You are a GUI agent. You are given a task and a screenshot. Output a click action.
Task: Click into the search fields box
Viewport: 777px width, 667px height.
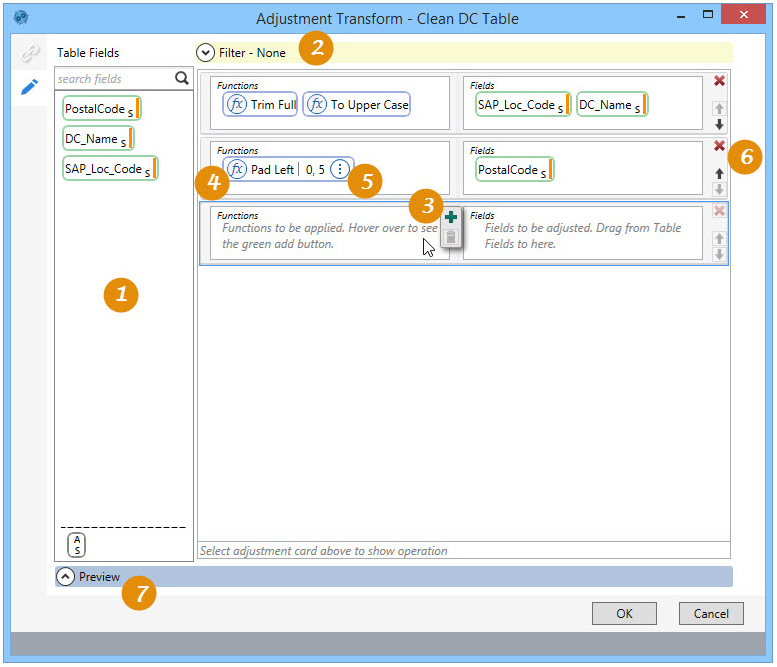pos(114,78)
